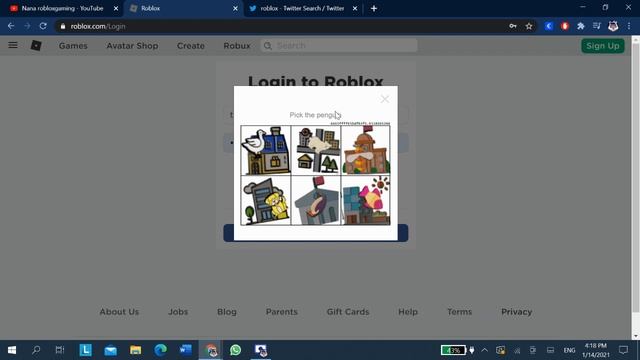The image size is (640, 360).
Task: Open WhatsApp from the taskbar
Action: point(236,350)
